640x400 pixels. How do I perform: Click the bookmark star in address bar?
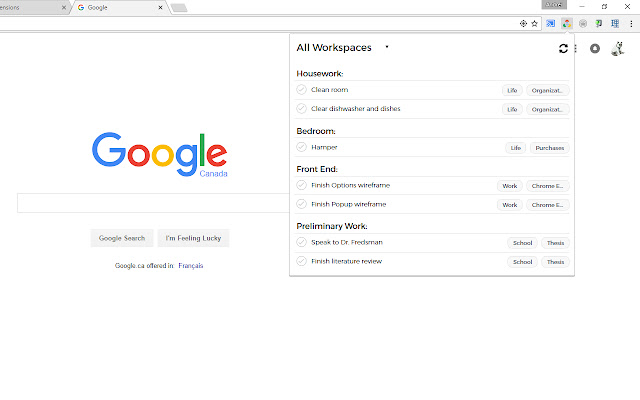(x=534, y=24)
